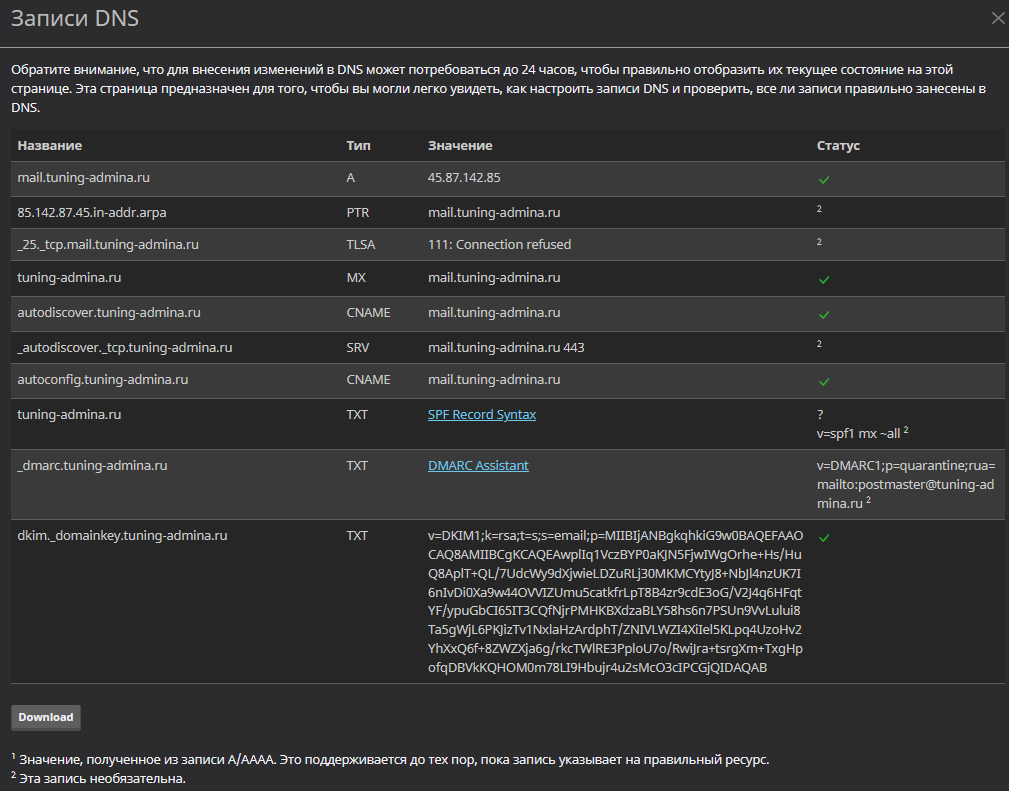Click the question mark status of SPF record
1009x791 pixels.
point(820,414)
